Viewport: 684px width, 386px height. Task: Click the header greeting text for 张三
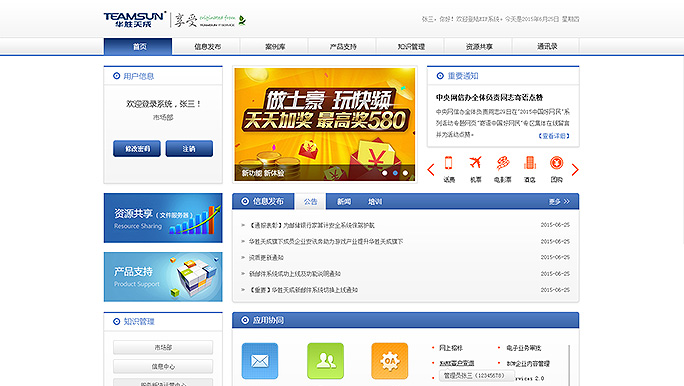[x=500, y=19]
